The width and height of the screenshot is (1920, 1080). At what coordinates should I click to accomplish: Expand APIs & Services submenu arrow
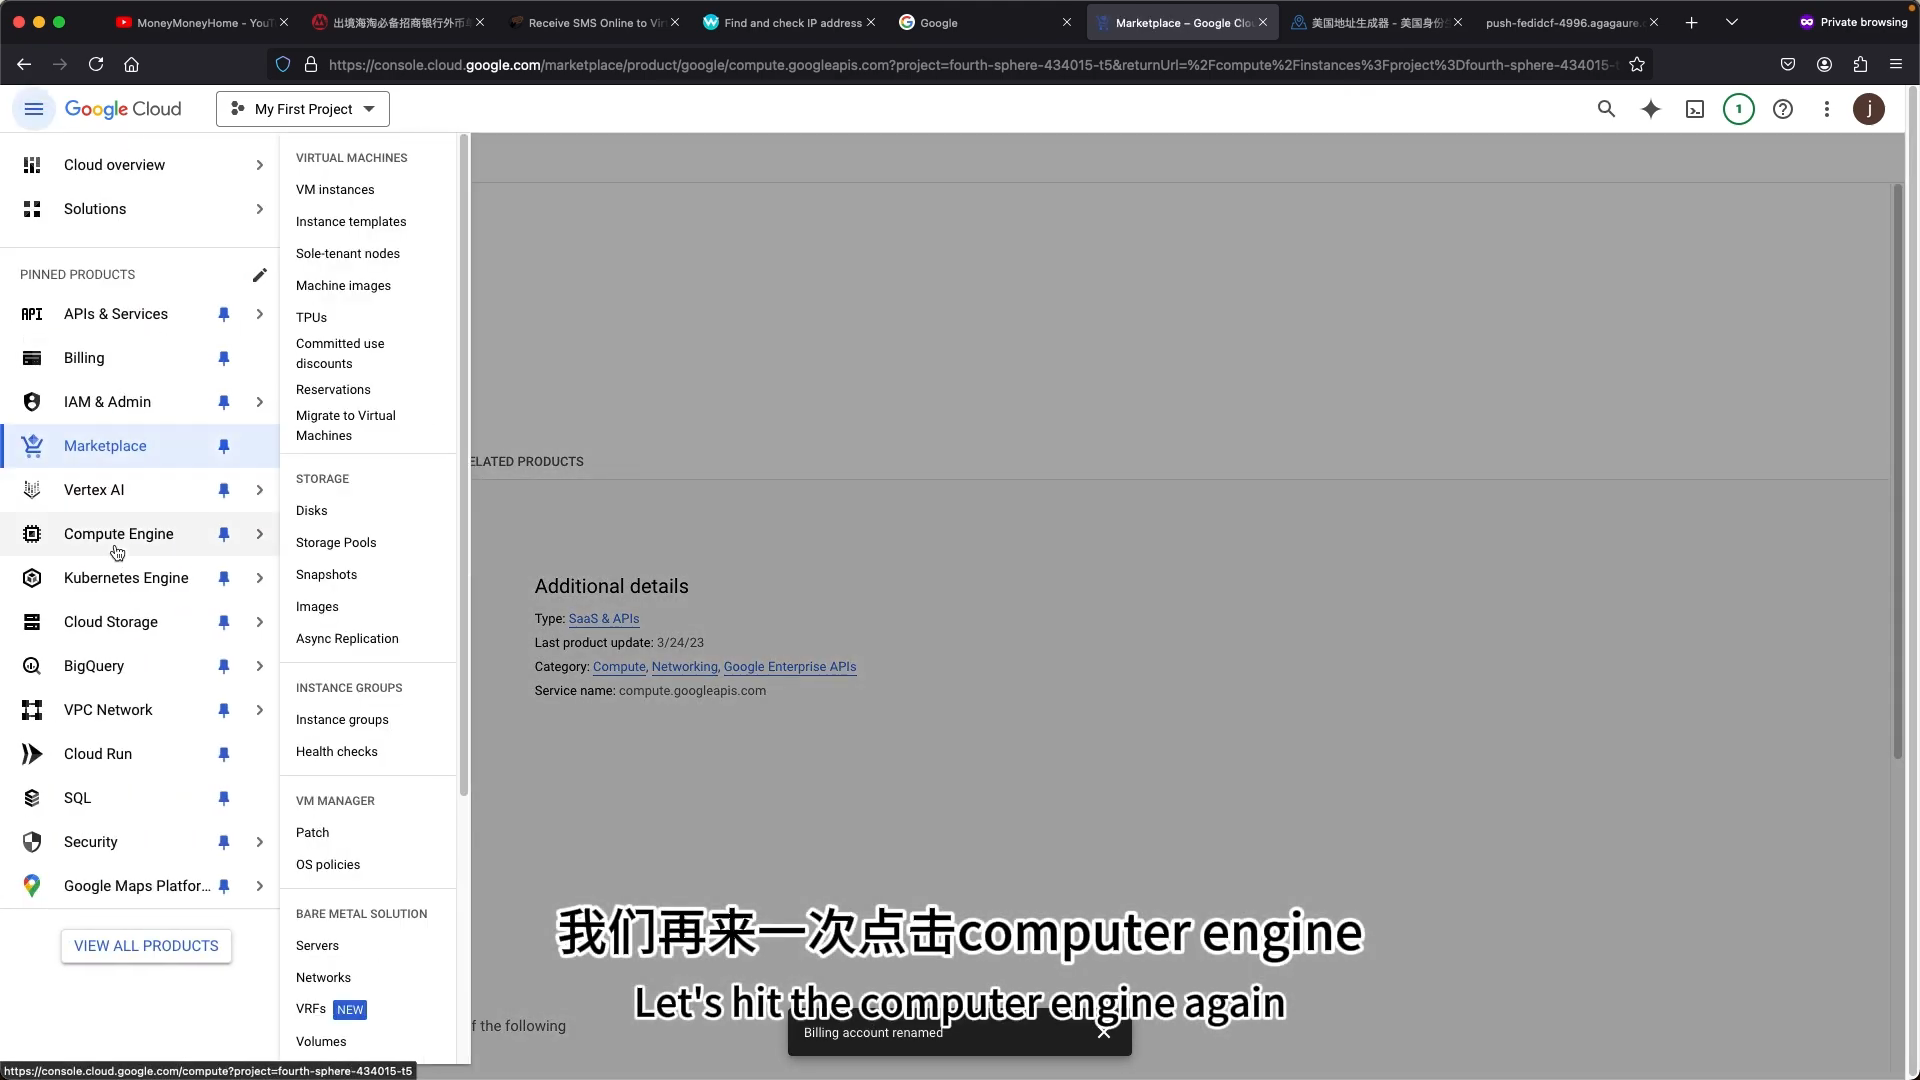click(259, 314)
